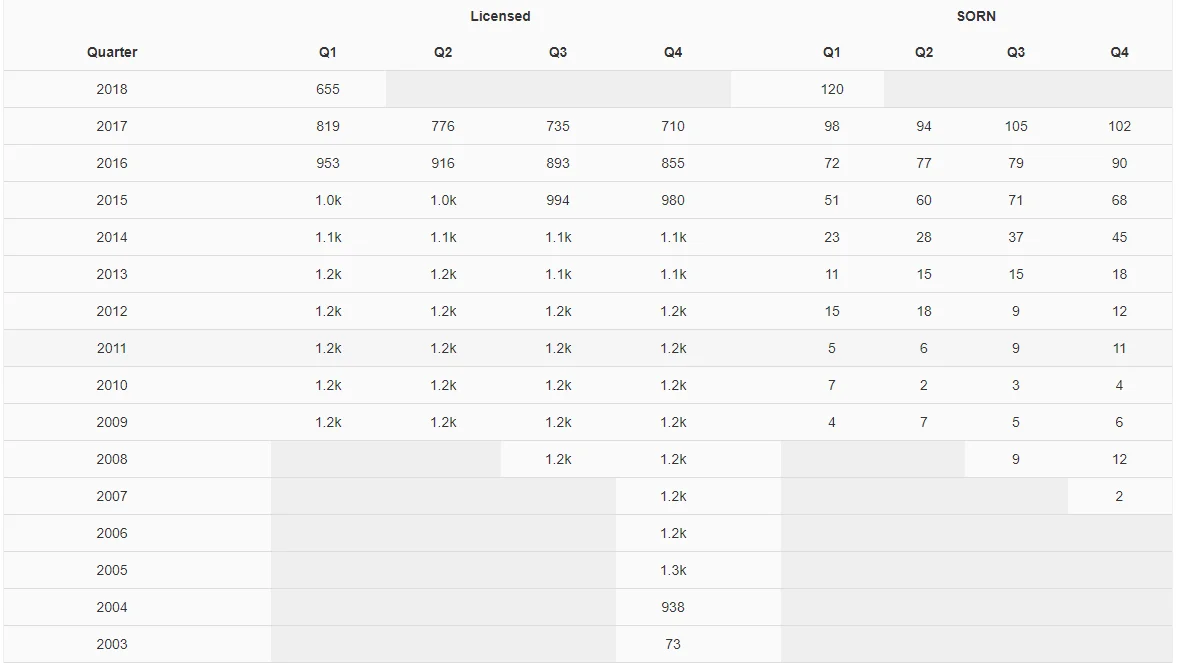
Task: Click the 2018 SORN Q1 value 120
Action: tap(832, 90)
